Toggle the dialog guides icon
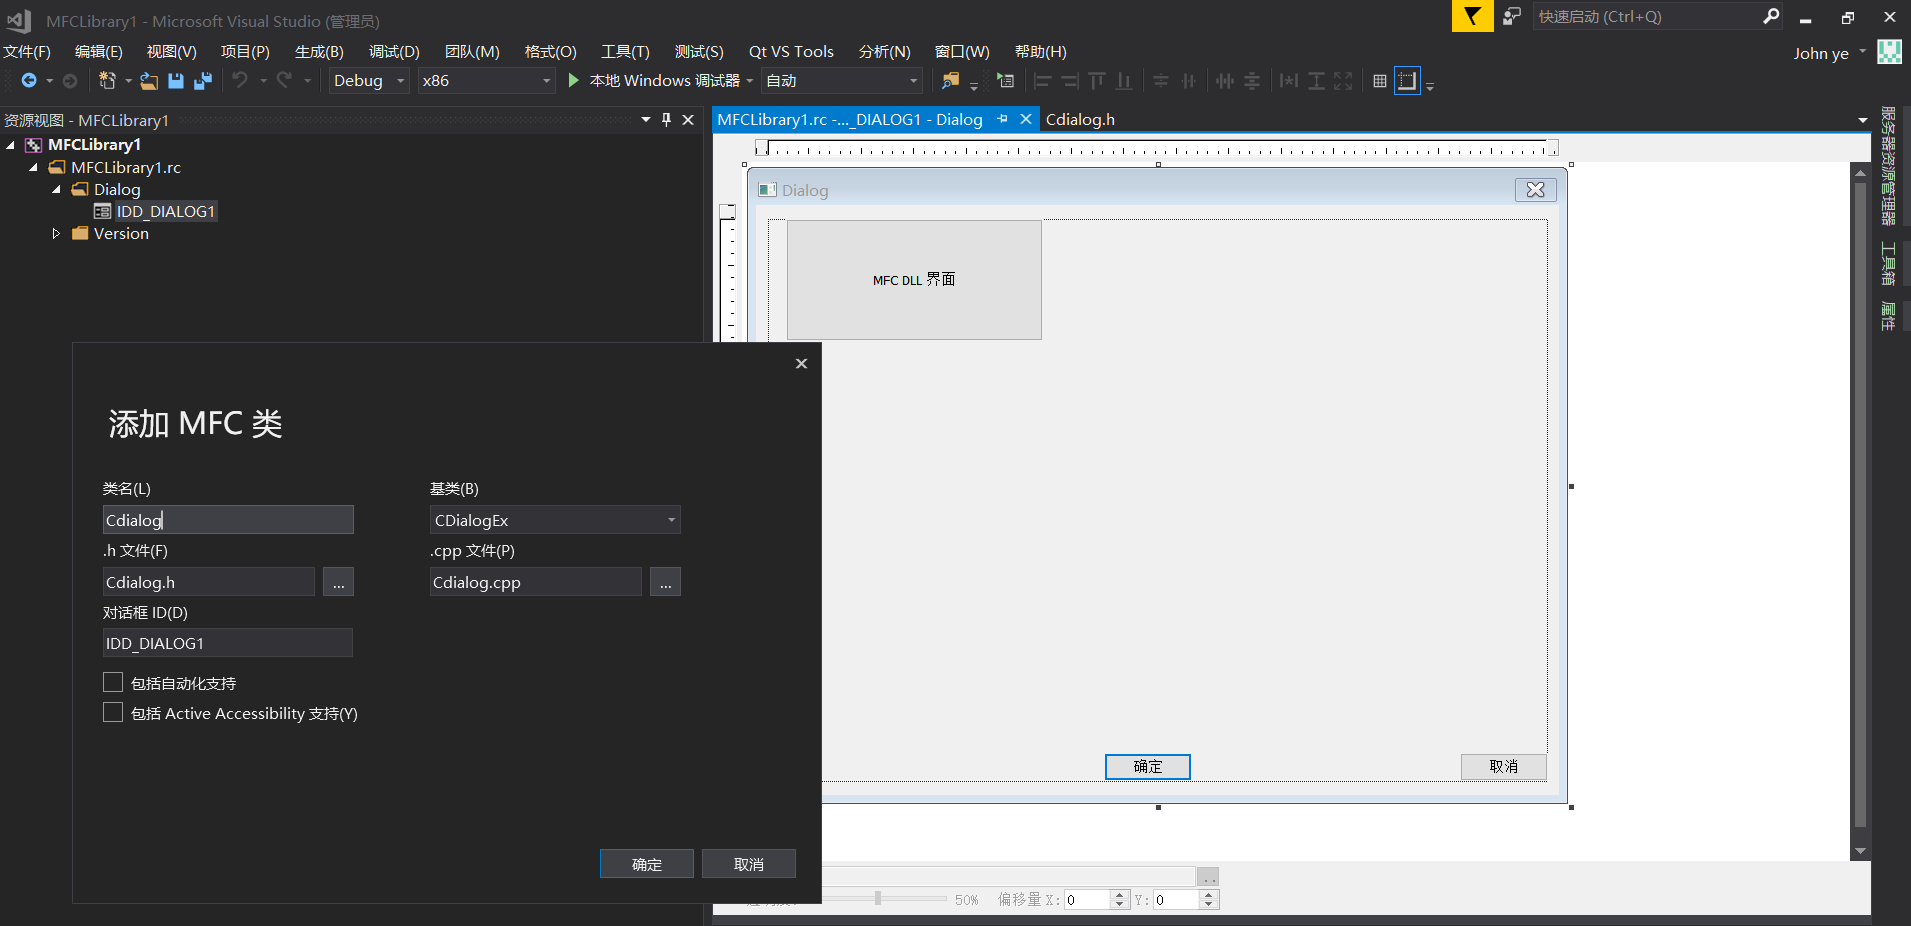This screenshot has width=1911, height=926. coord(1407,81)
